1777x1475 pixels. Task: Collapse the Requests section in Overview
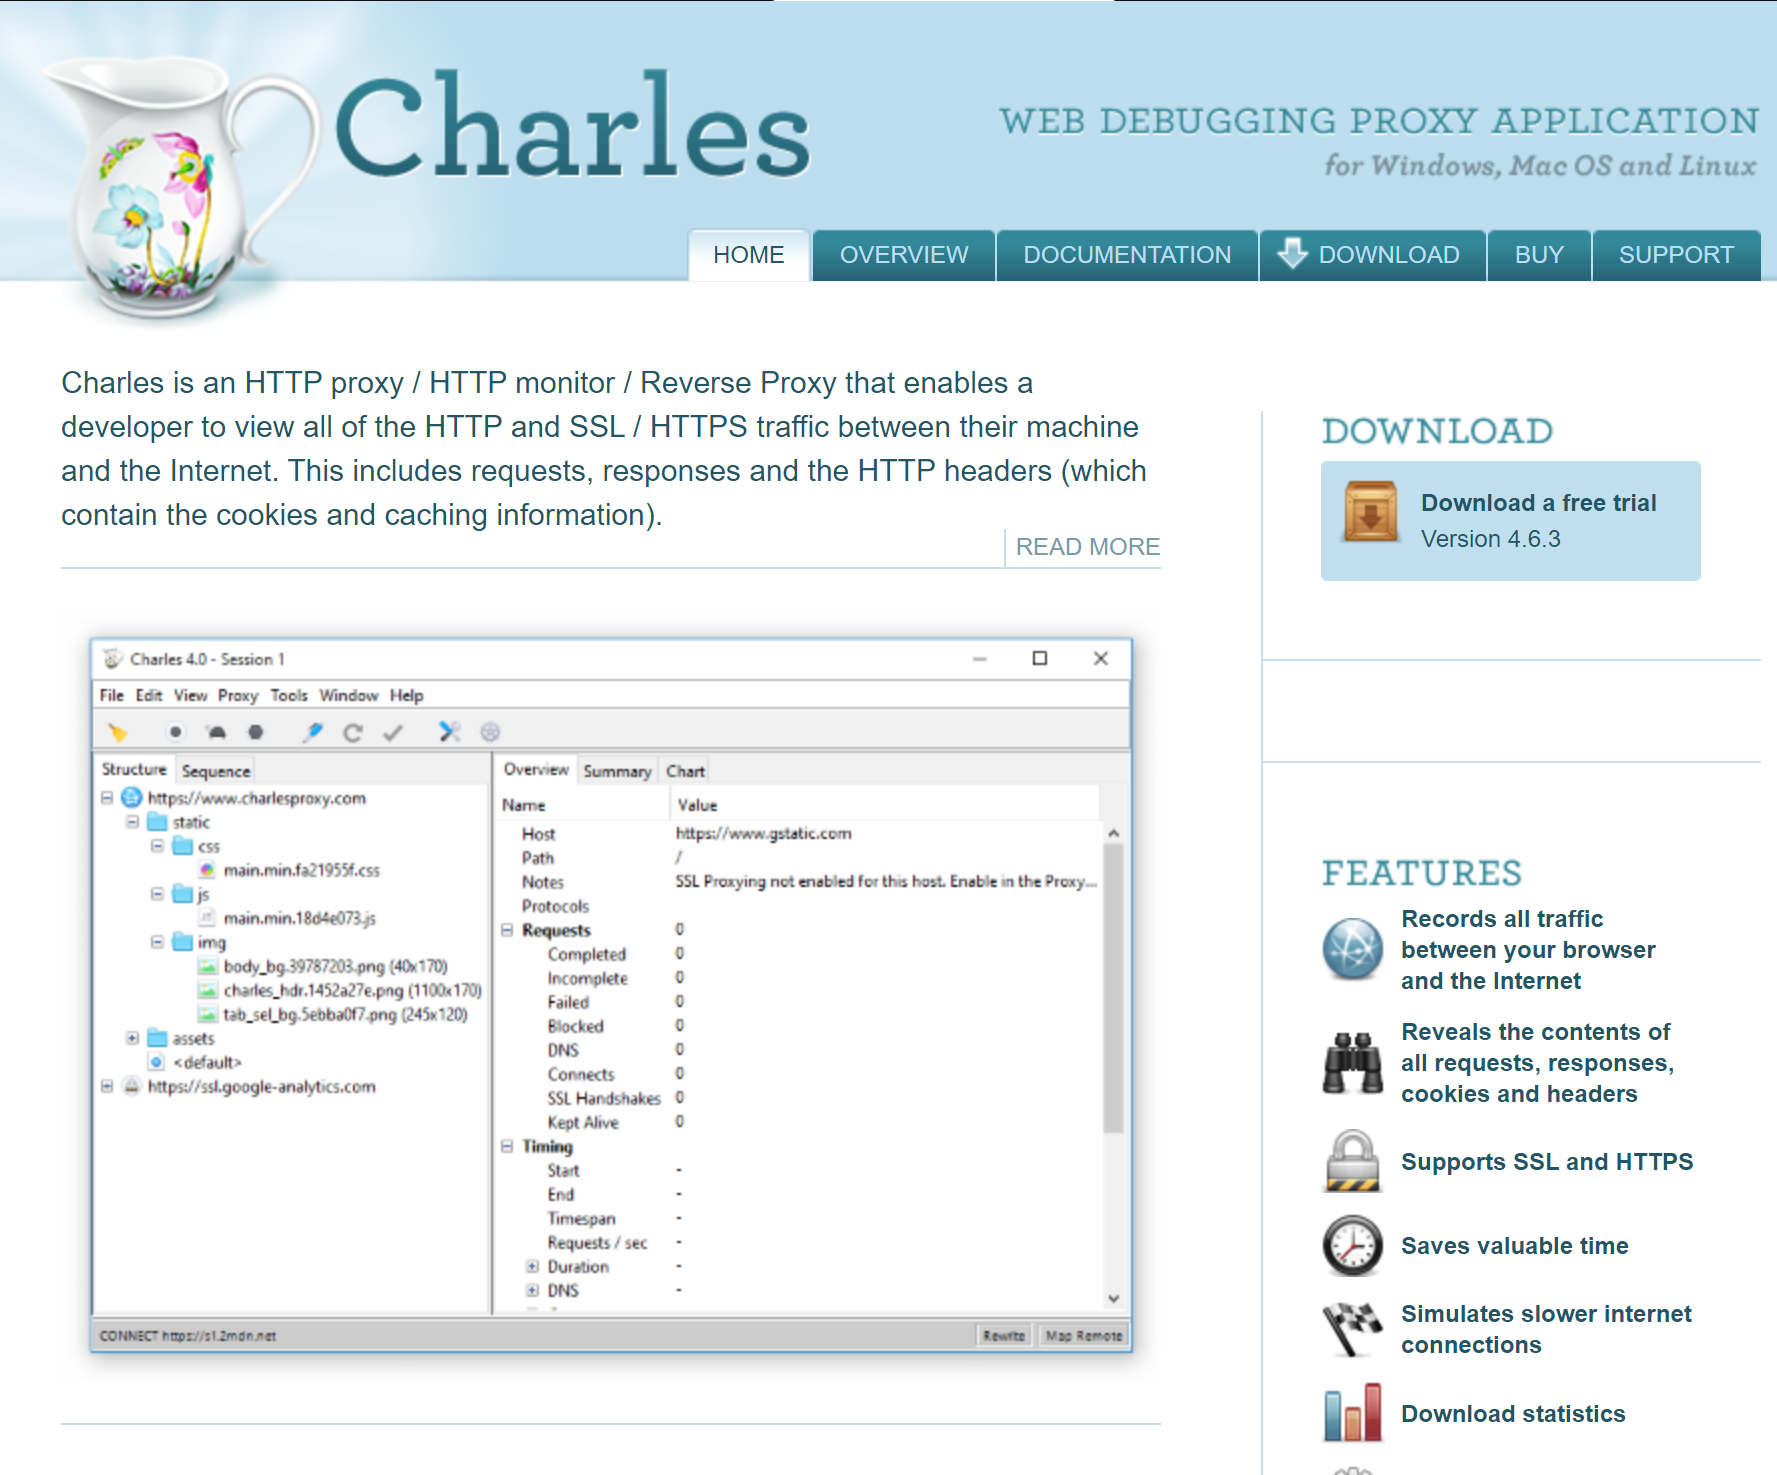pyautogui.click(x=507, y=930)
